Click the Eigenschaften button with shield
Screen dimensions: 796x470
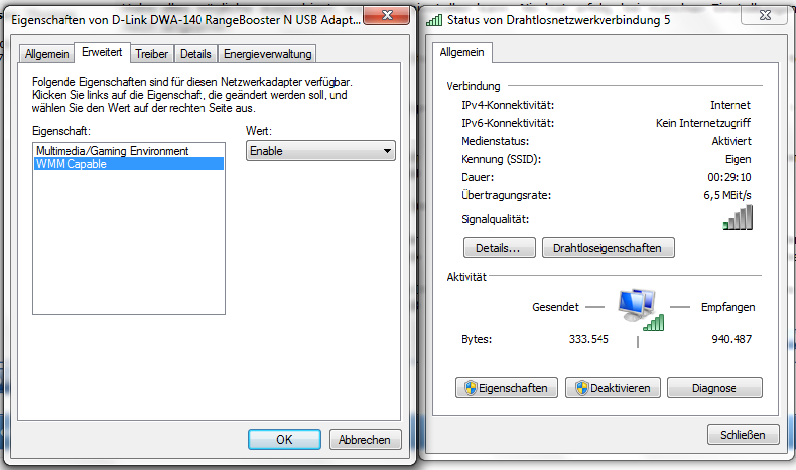(506, 388)
